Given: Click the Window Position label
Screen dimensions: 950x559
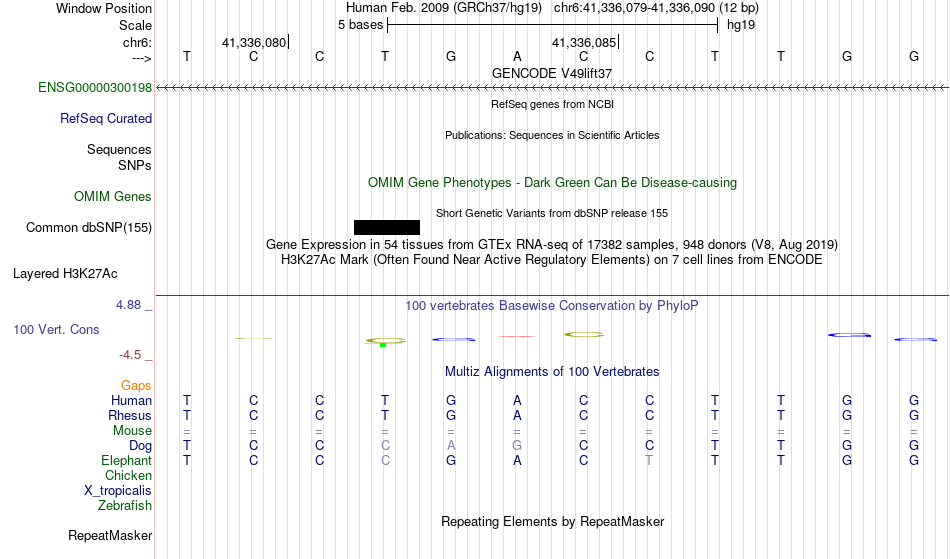Looking at the screenshot, I should (104, 8).
